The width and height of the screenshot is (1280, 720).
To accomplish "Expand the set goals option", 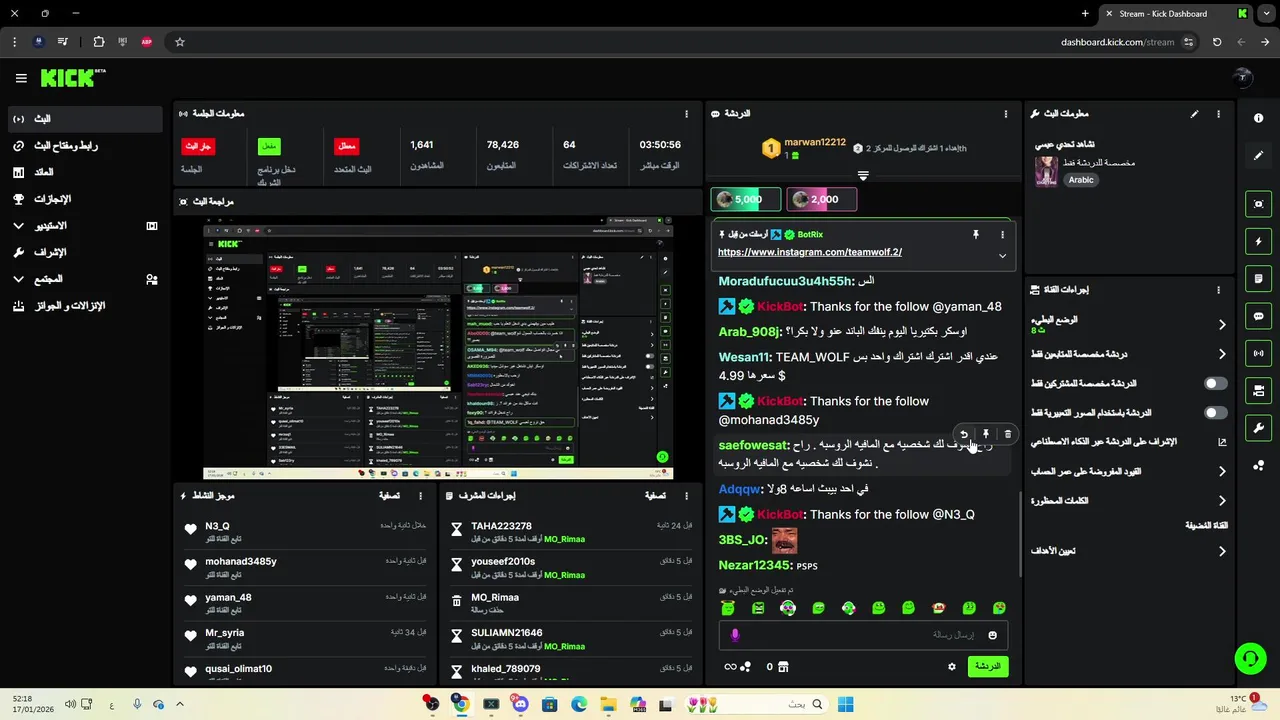I will pyautogui.click(x=1222, y=551).
